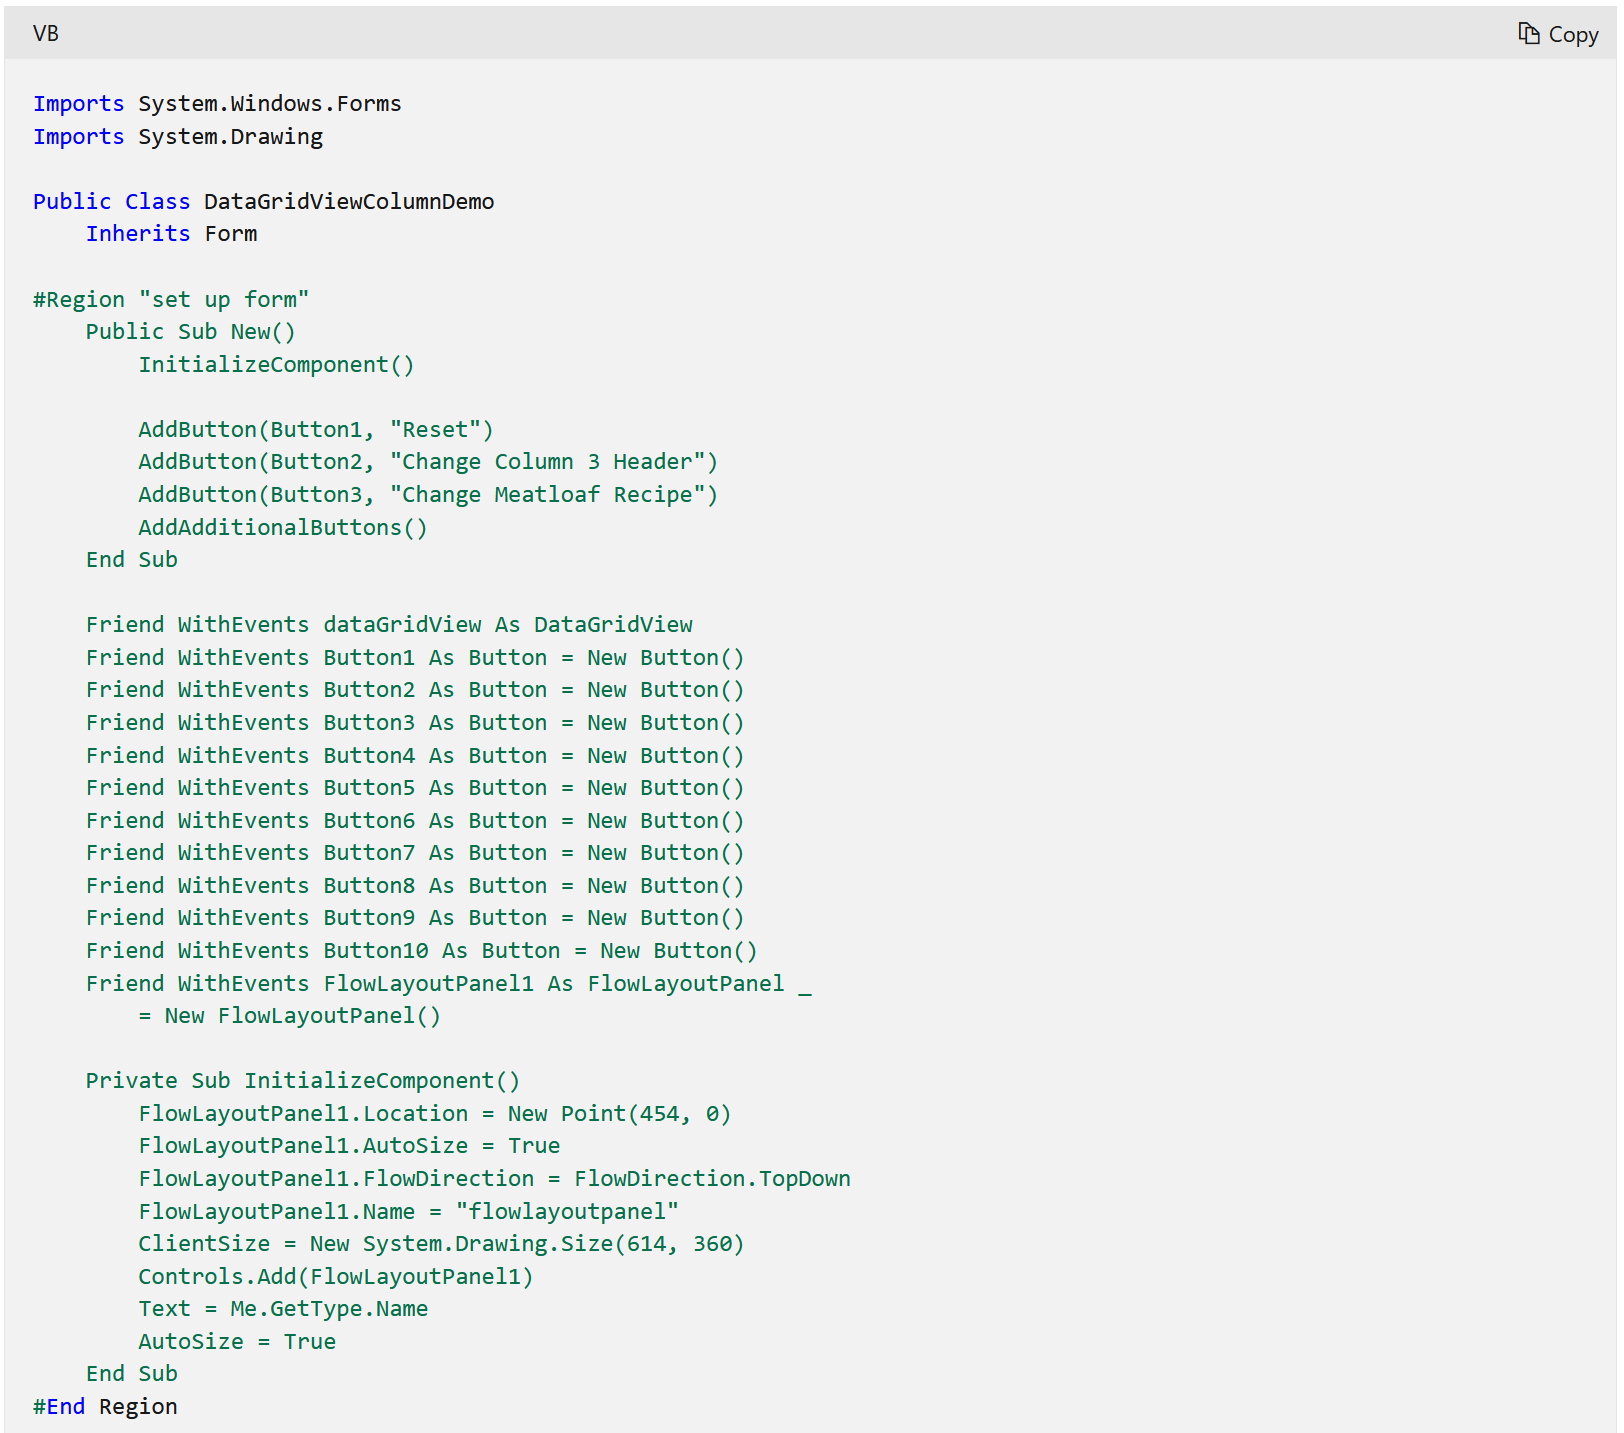Click the Imports System.Drawing line
Image resolution: width=1624 pixels, height=1433 pixels.
coord(178,136)
